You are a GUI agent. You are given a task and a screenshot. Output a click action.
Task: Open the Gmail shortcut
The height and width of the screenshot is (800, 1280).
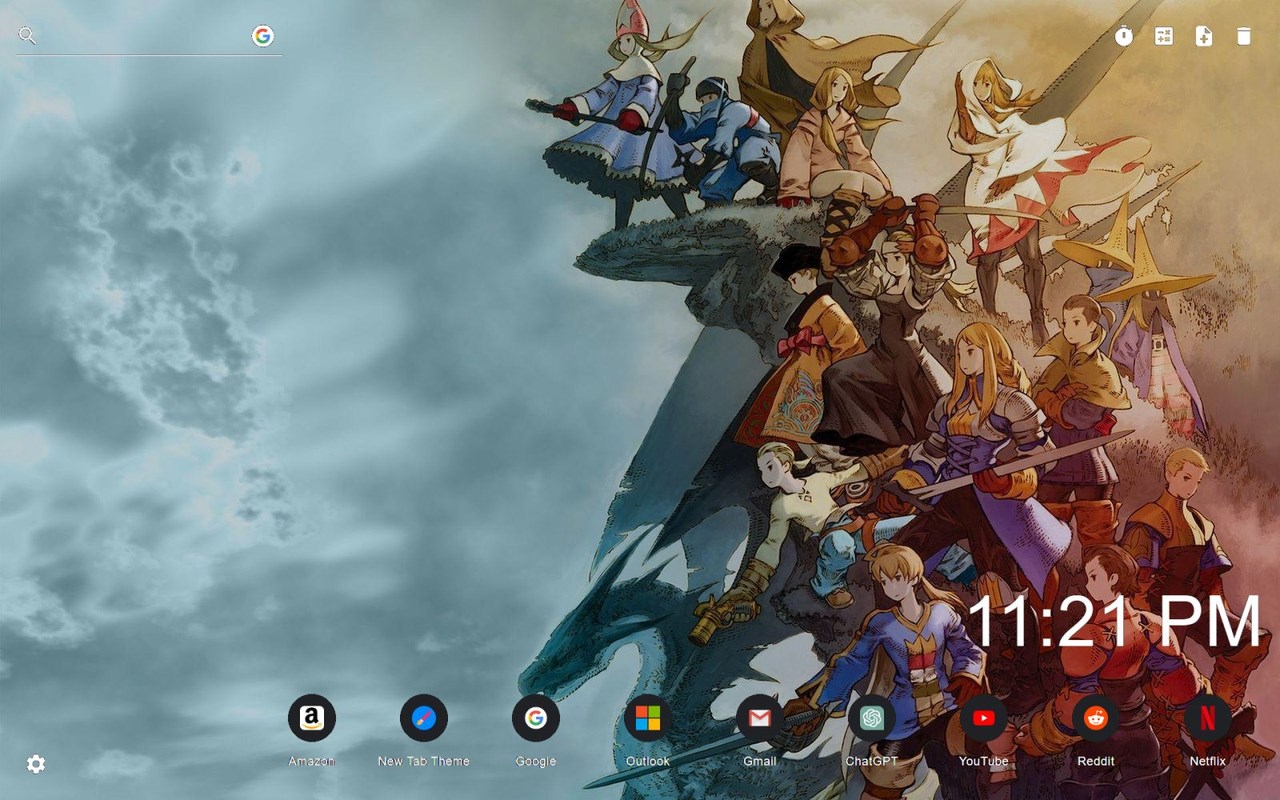[x=760, y=718]
